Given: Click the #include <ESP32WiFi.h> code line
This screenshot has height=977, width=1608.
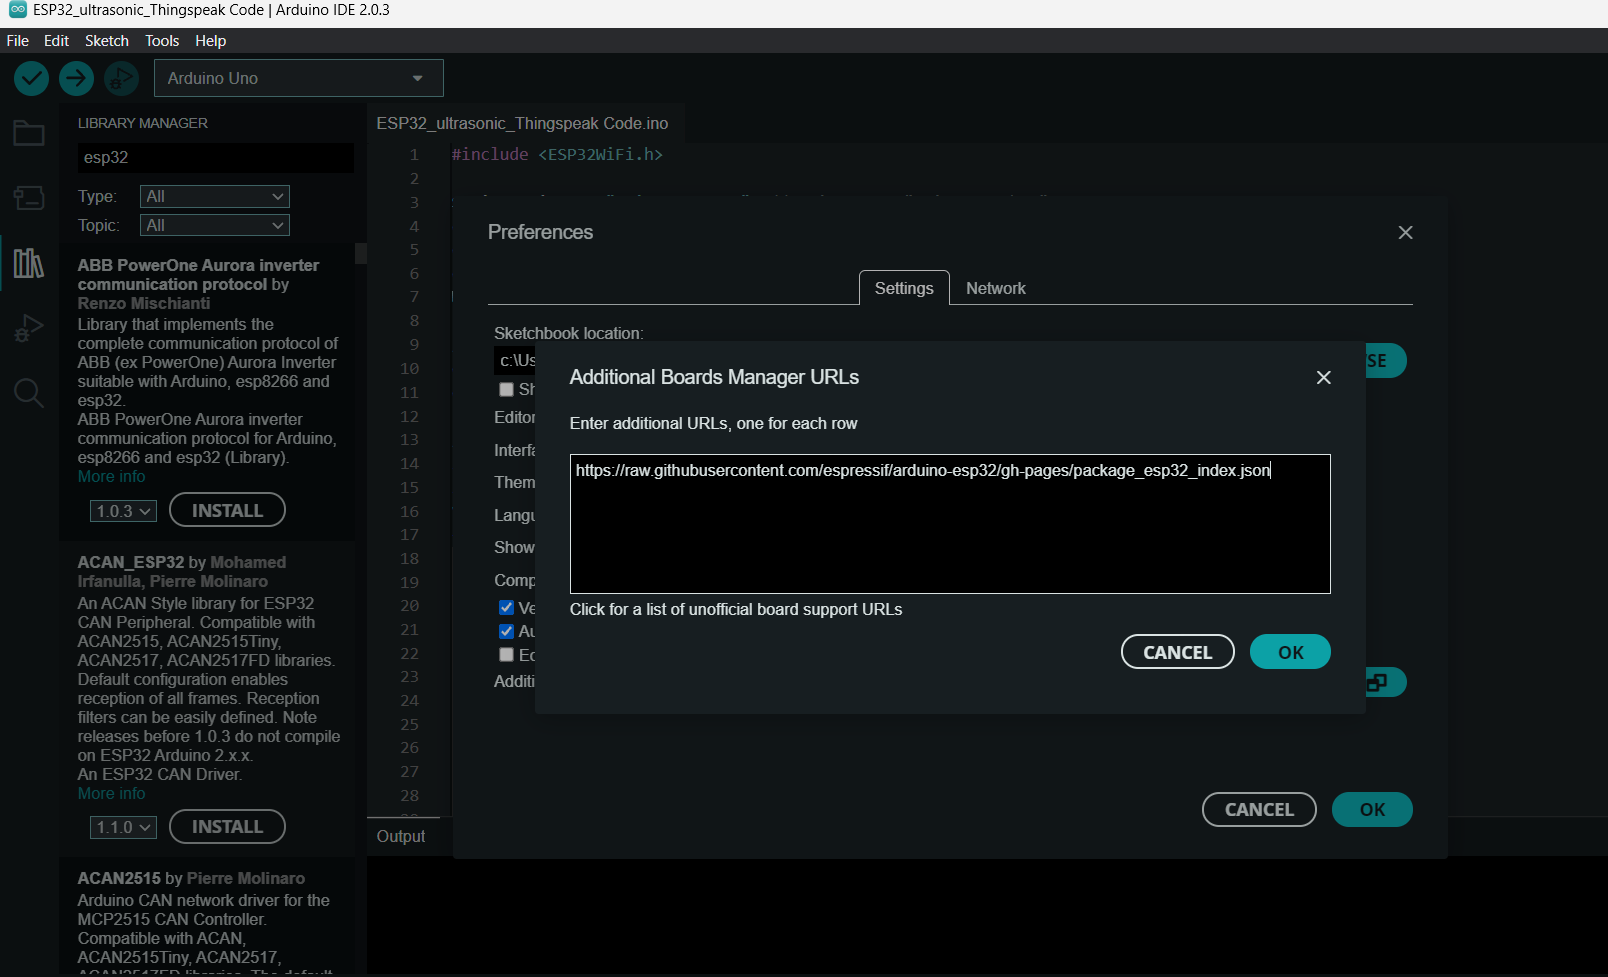Looking at the screenshot, I should tap(557, 154).
